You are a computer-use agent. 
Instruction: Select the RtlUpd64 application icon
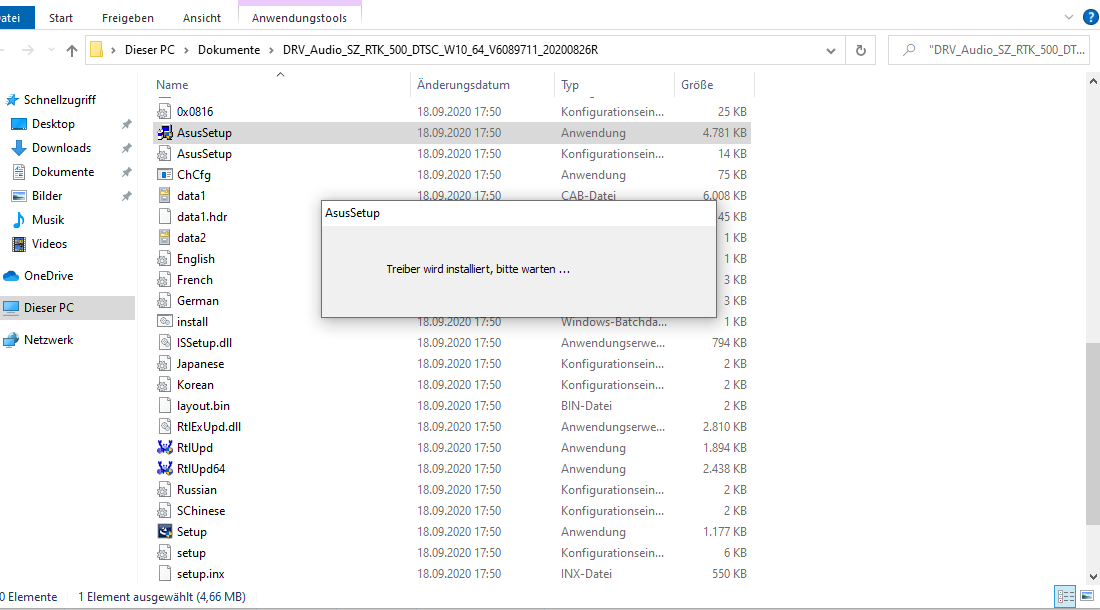[165, 468]
